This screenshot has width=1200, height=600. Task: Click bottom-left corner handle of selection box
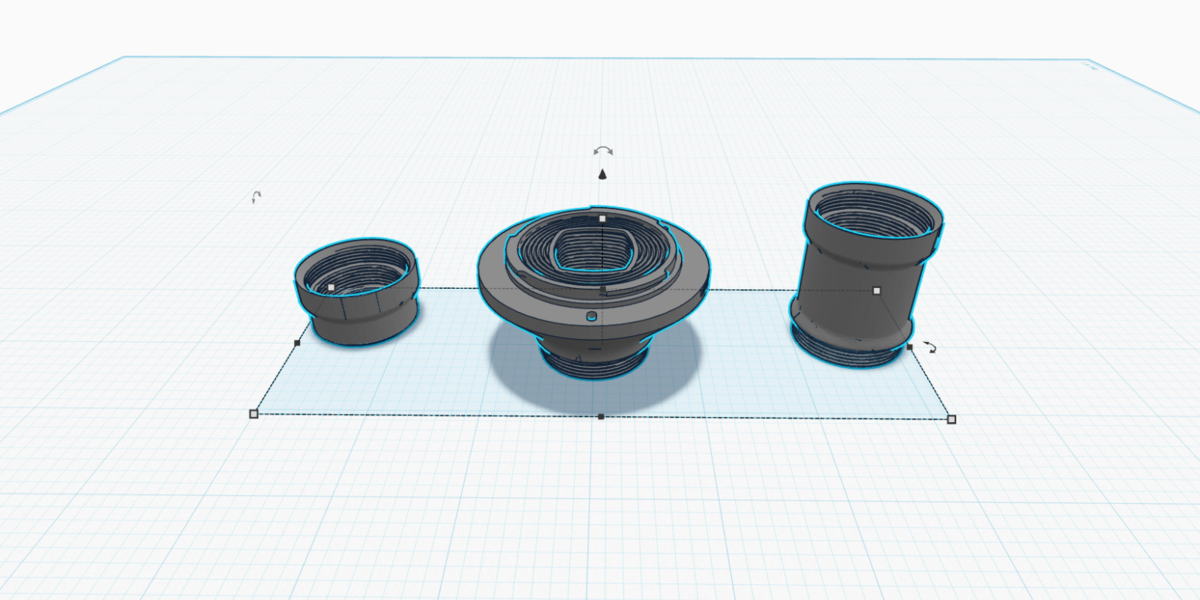[x=253, y=413]
